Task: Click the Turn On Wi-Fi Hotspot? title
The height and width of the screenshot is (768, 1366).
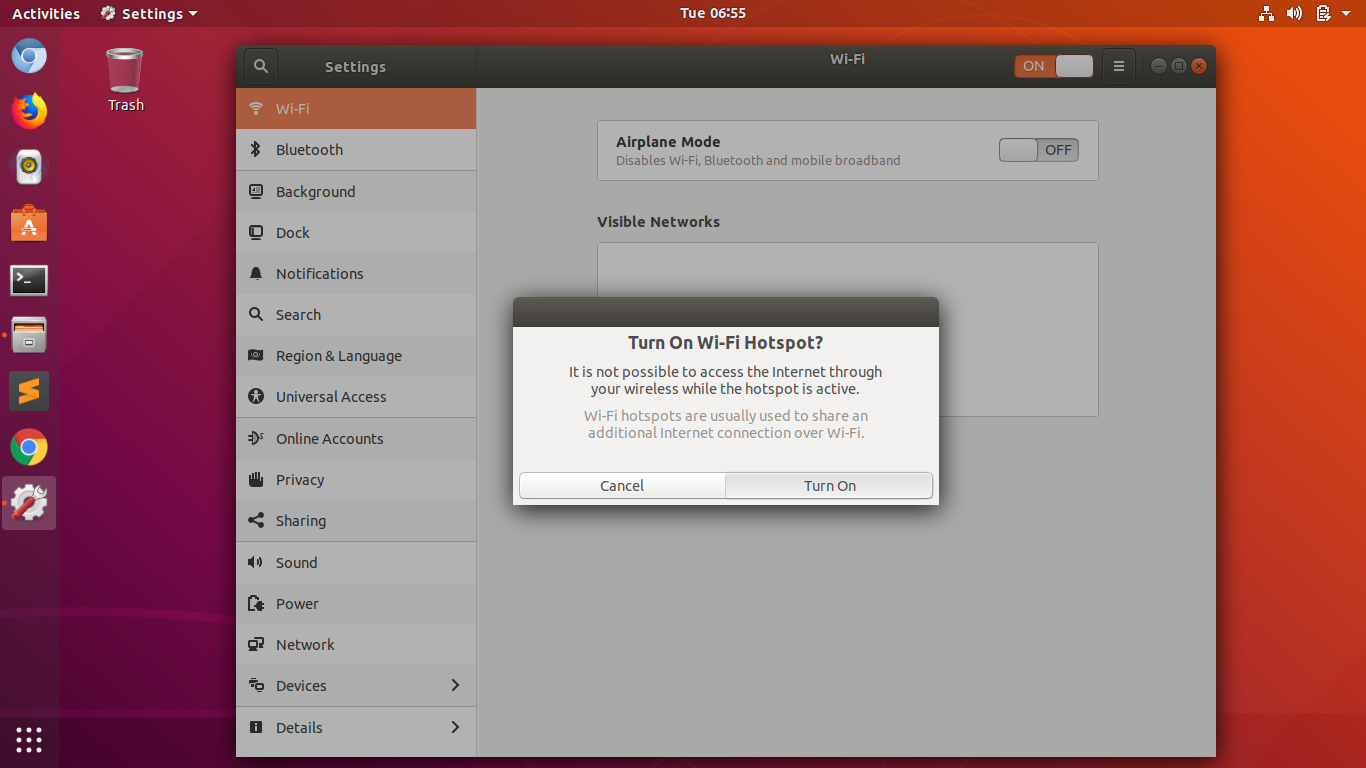Action: (725, 342)
